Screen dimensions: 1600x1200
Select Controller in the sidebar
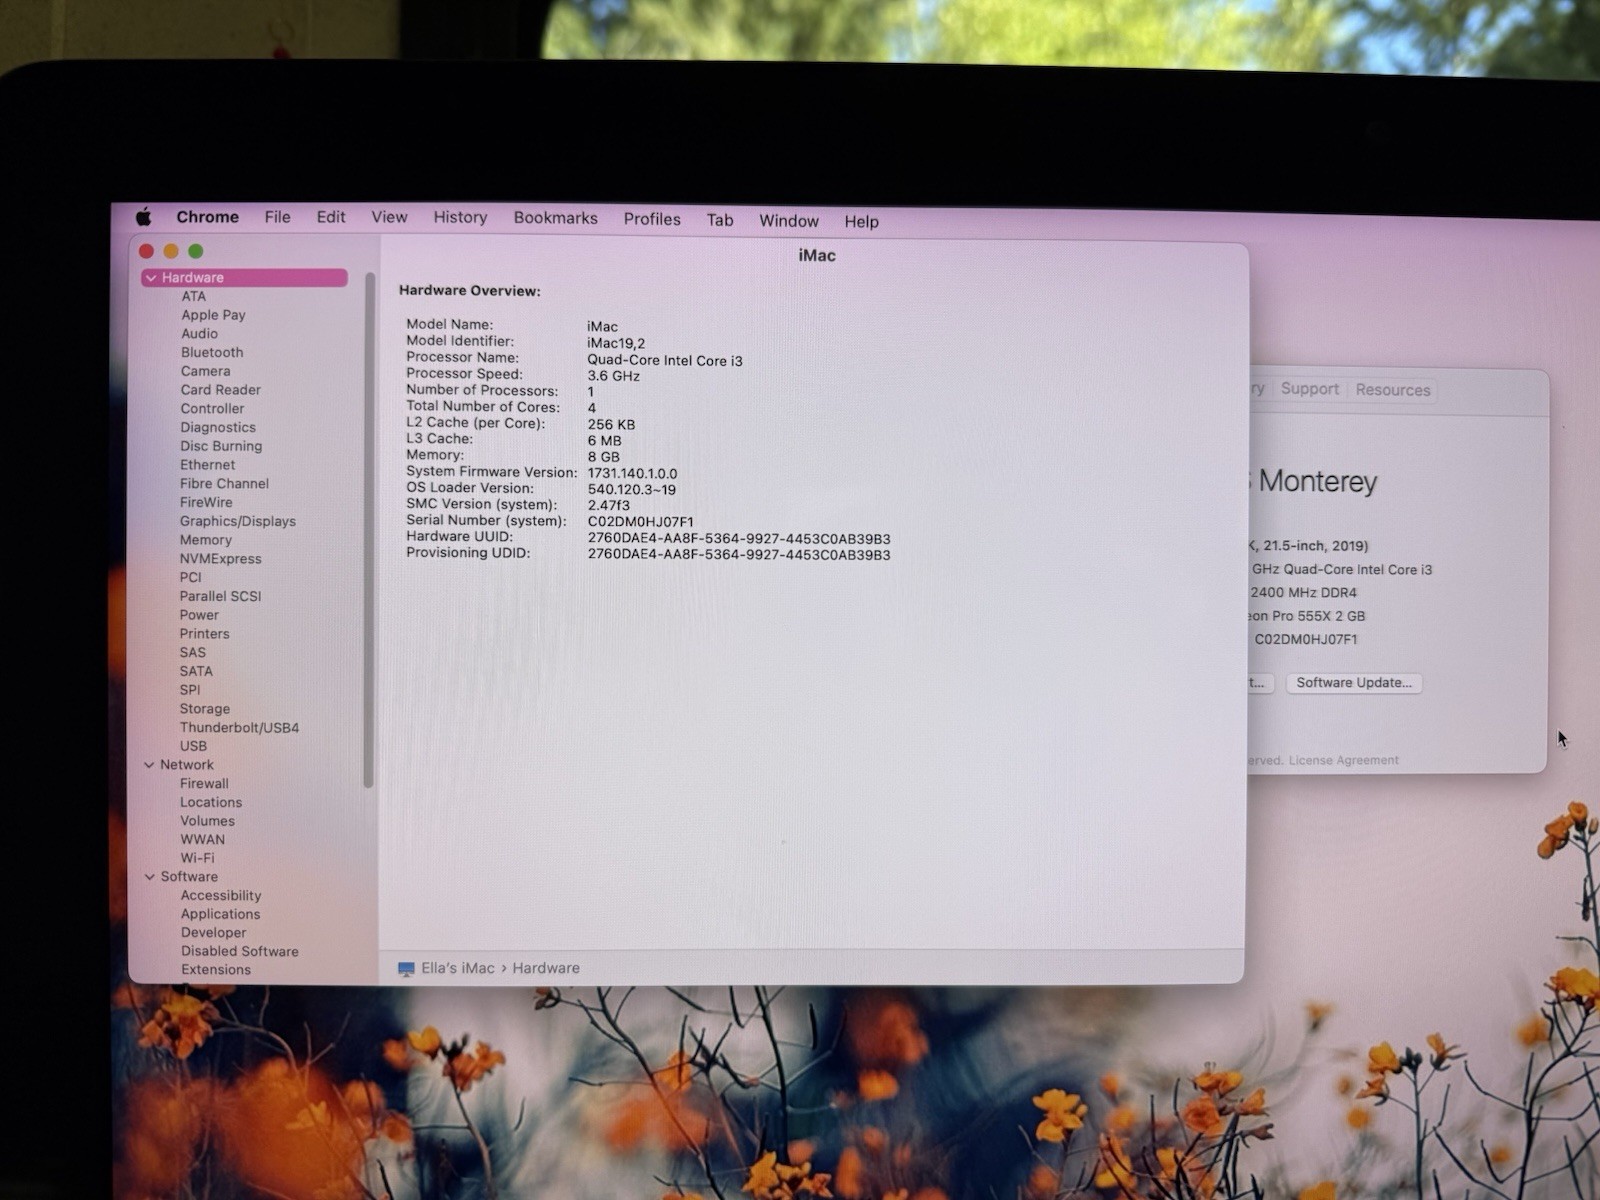pos(212,409)
